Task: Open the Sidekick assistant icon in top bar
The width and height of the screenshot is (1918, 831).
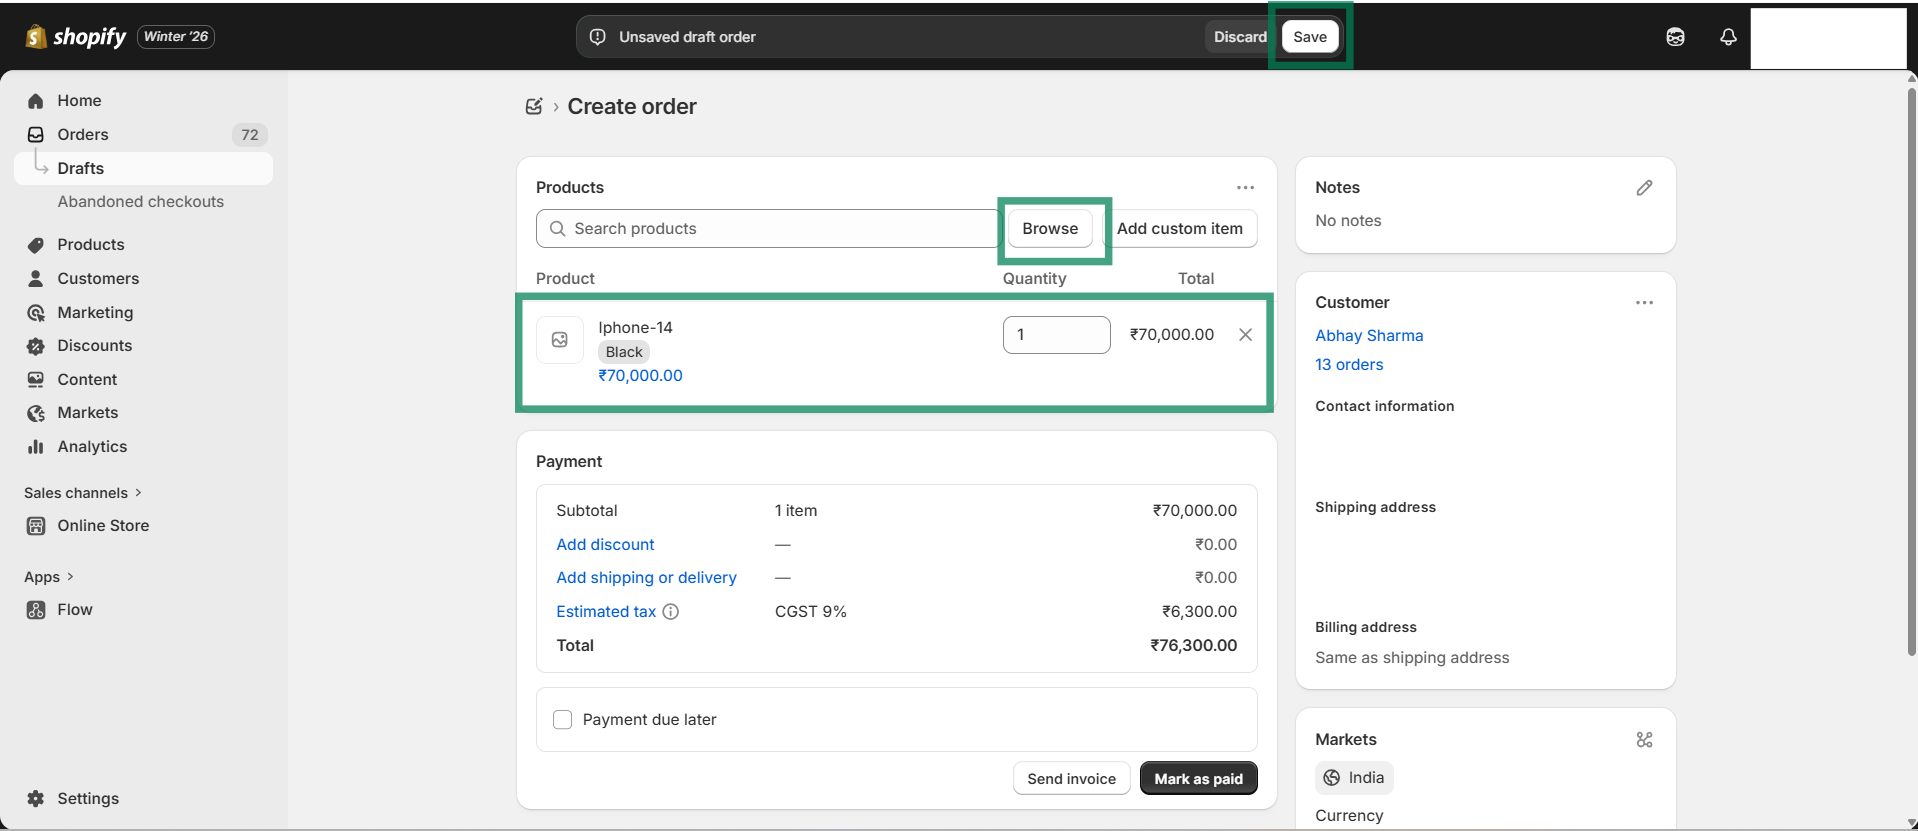Action: pos(1675,37)
